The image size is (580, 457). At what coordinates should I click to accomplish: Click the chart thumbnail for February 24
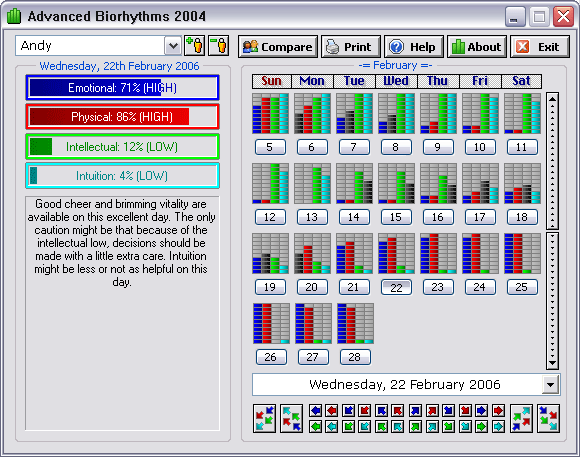point(479,253)
